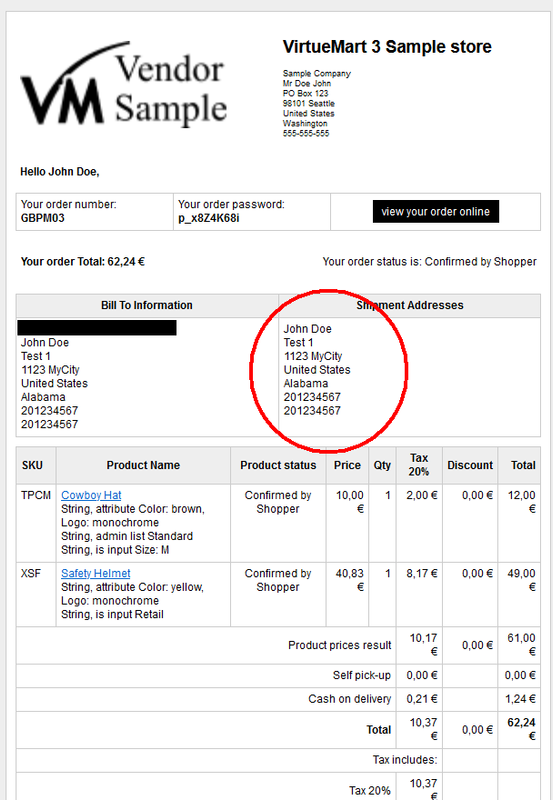The width and height of the screenshot is (553, 800).
Task: Select the order number GBPM03
Action: tap(42, 218)
